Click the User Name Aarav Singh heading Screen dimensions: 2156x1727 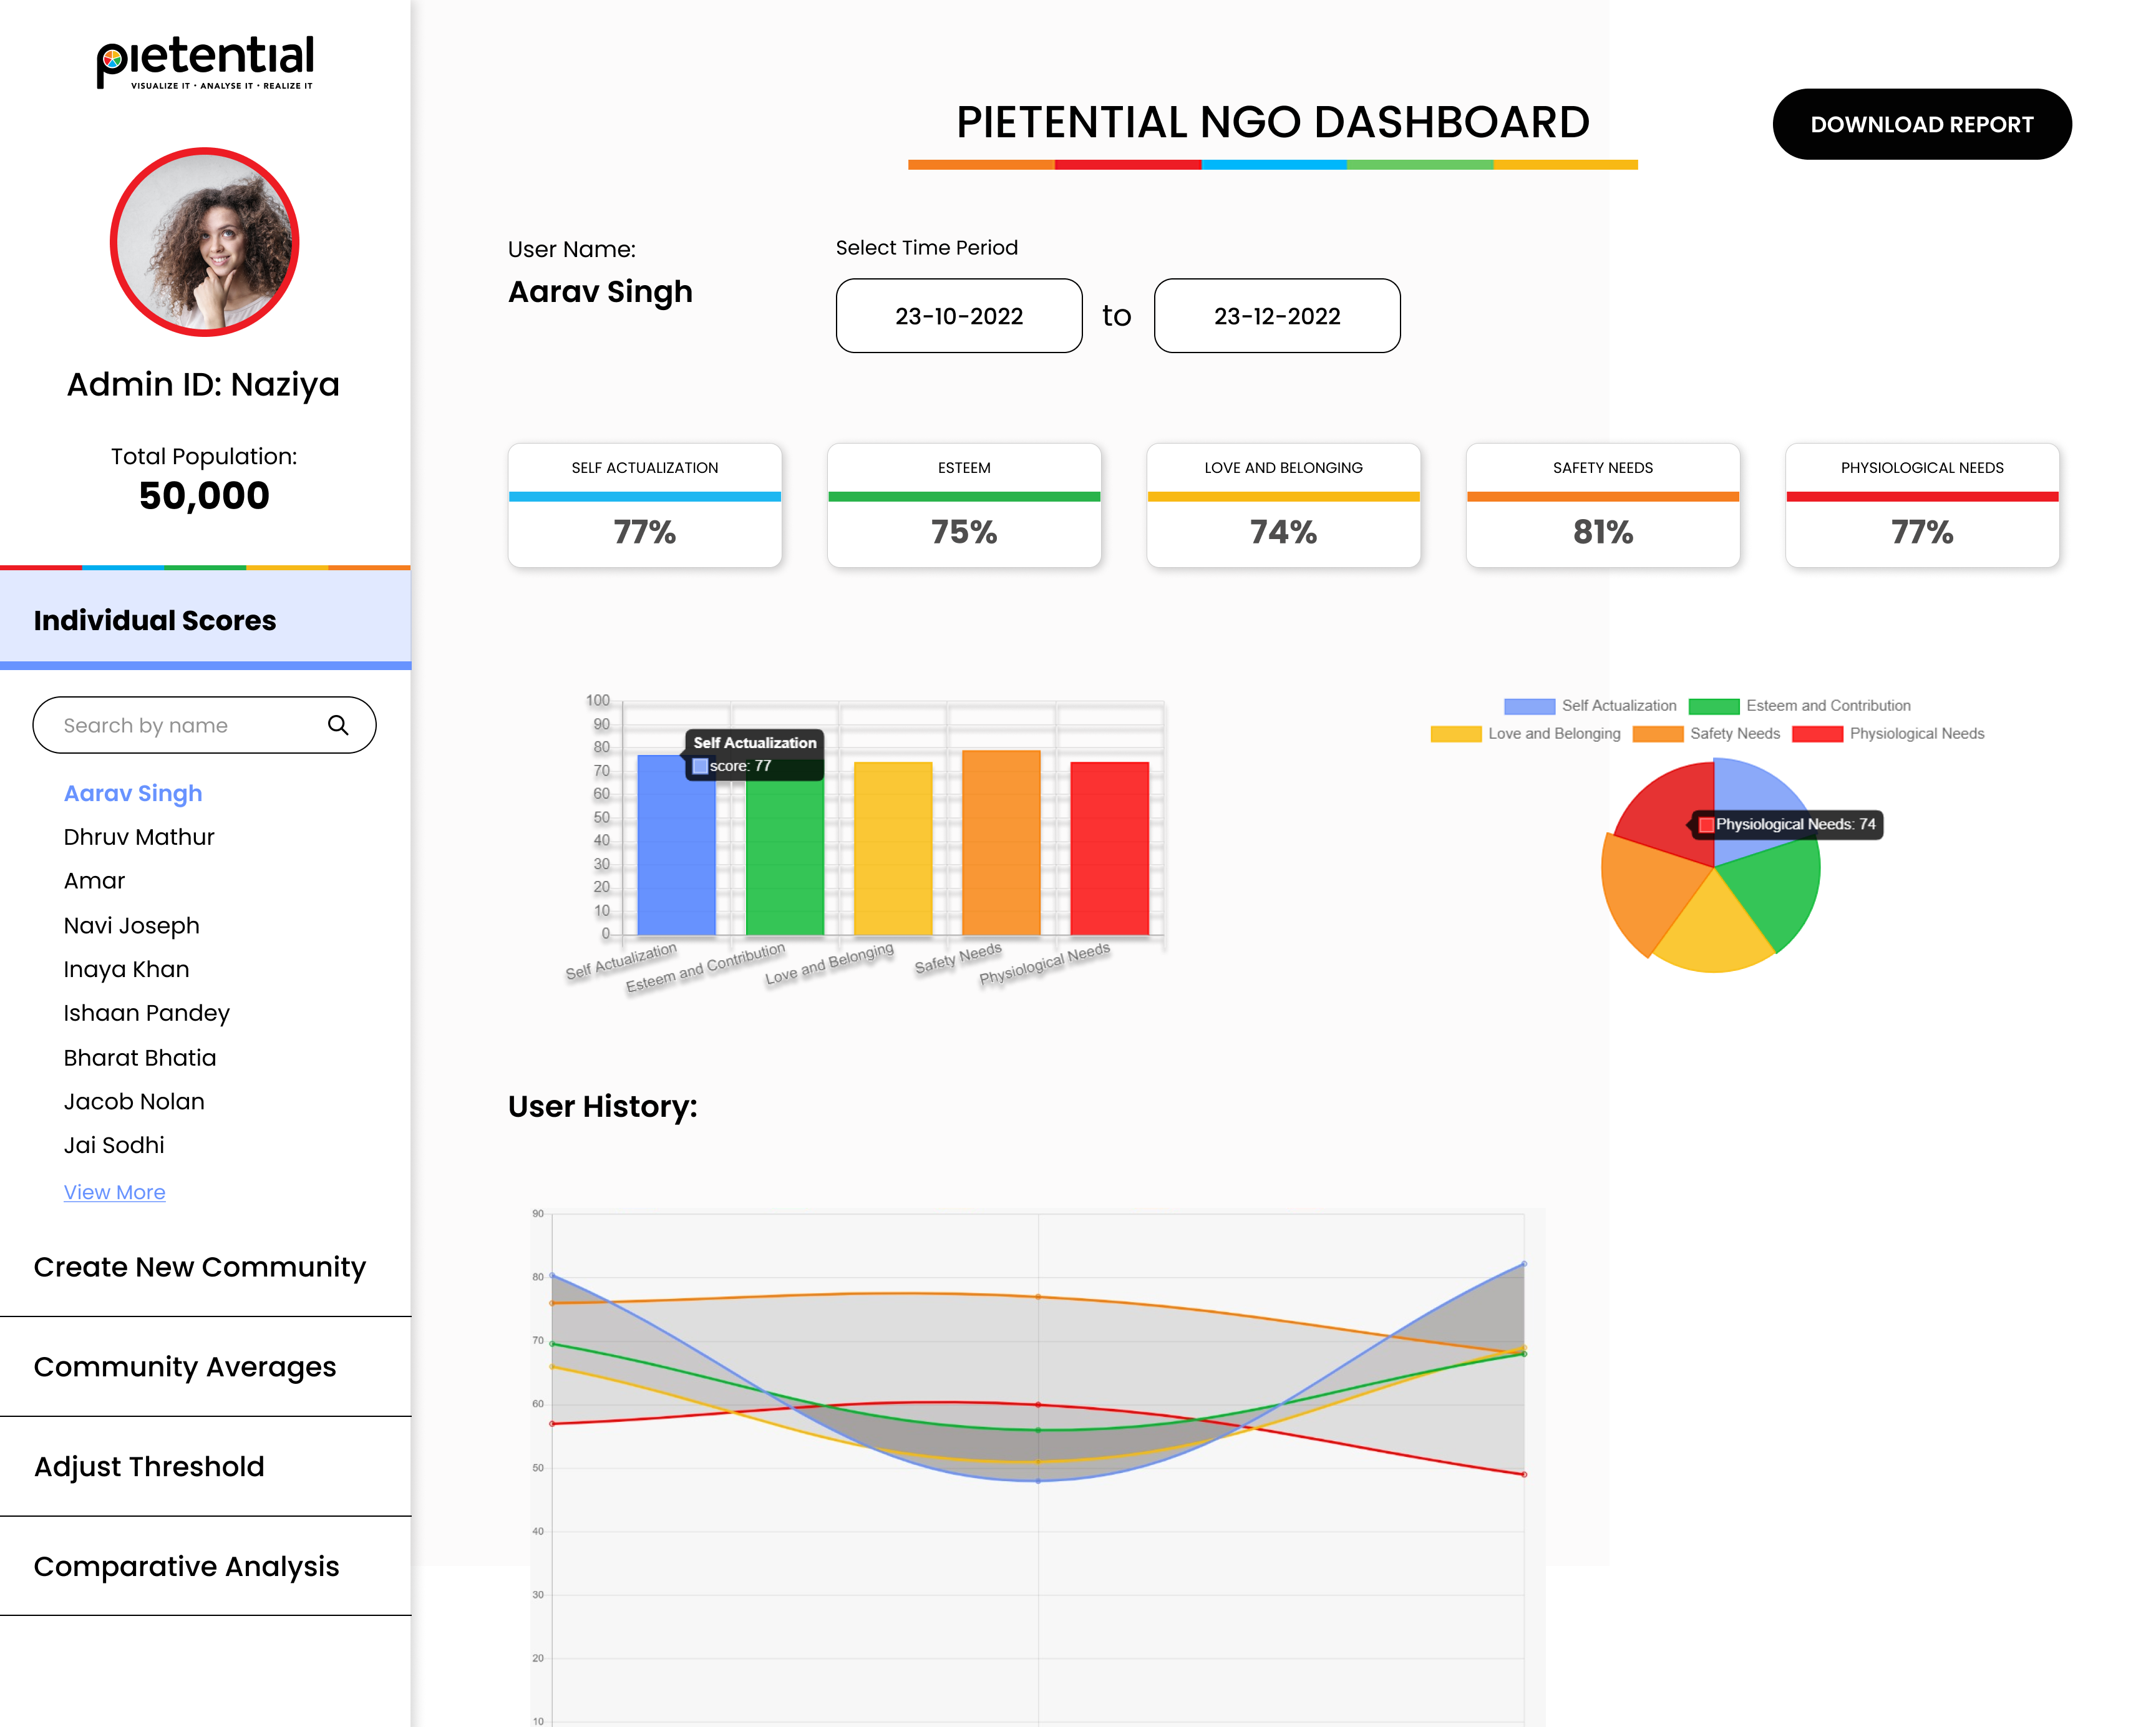(x=600, y=292)
